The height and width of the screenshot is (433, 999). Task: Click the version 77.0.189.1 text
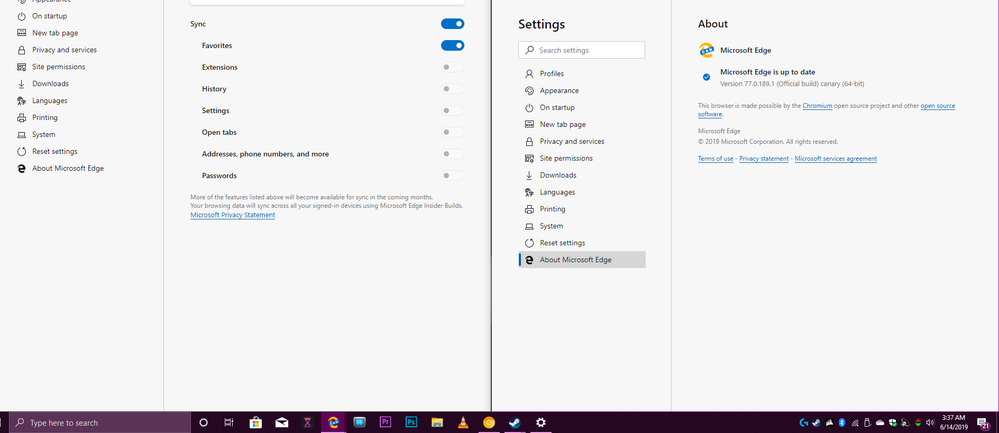(x=792, y=83)
